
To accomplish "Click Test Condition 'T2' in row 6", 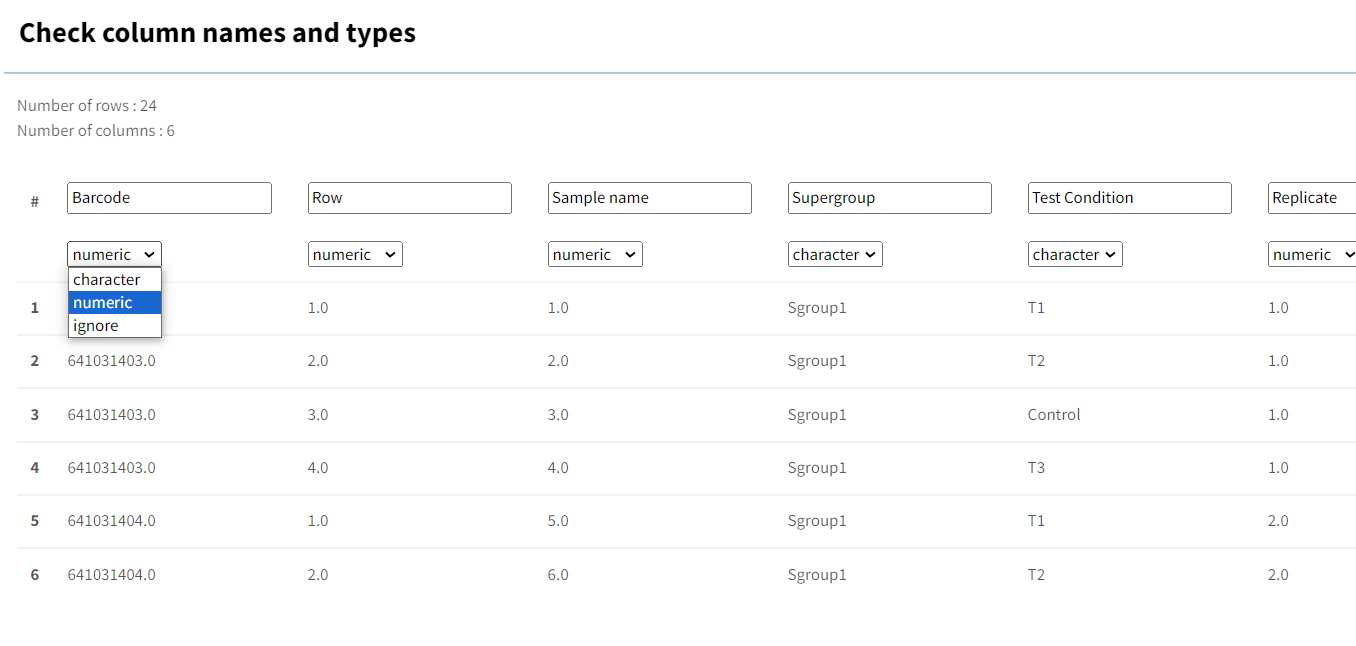I will (x=1036, y=575).
